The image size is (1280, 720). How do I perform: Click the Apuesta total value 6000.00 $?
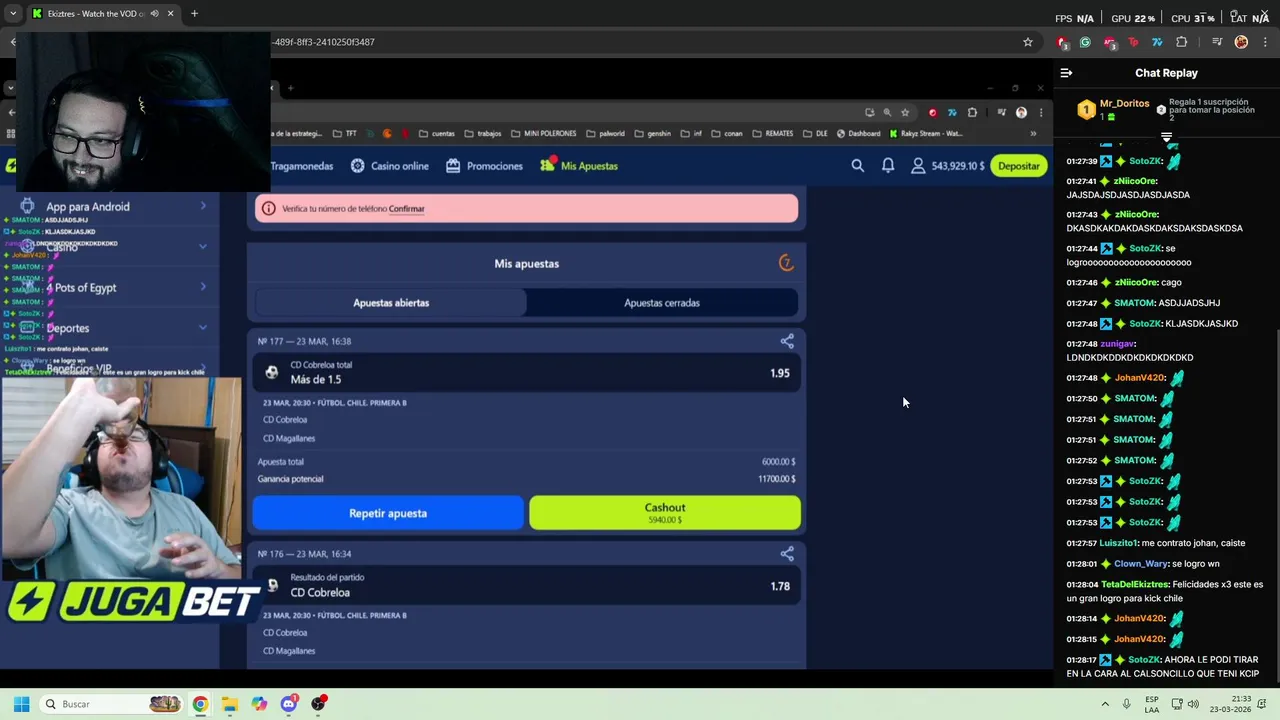pos(778,462)
